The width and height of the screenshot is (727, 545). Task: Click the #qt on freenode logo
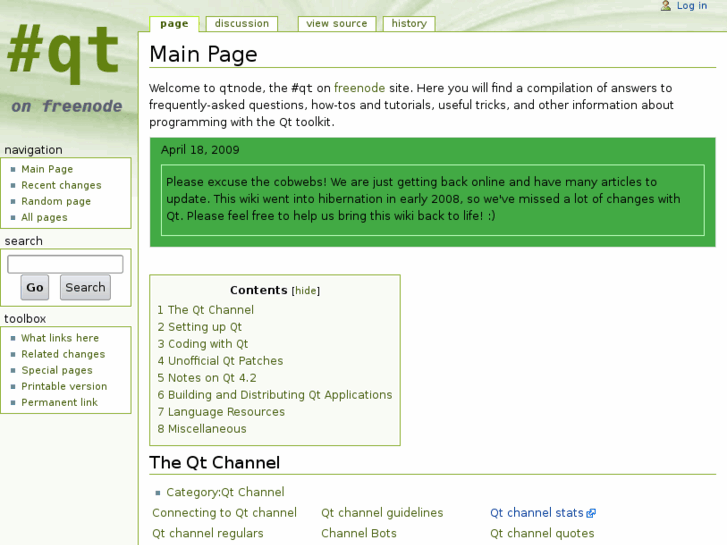coord(65,67)
